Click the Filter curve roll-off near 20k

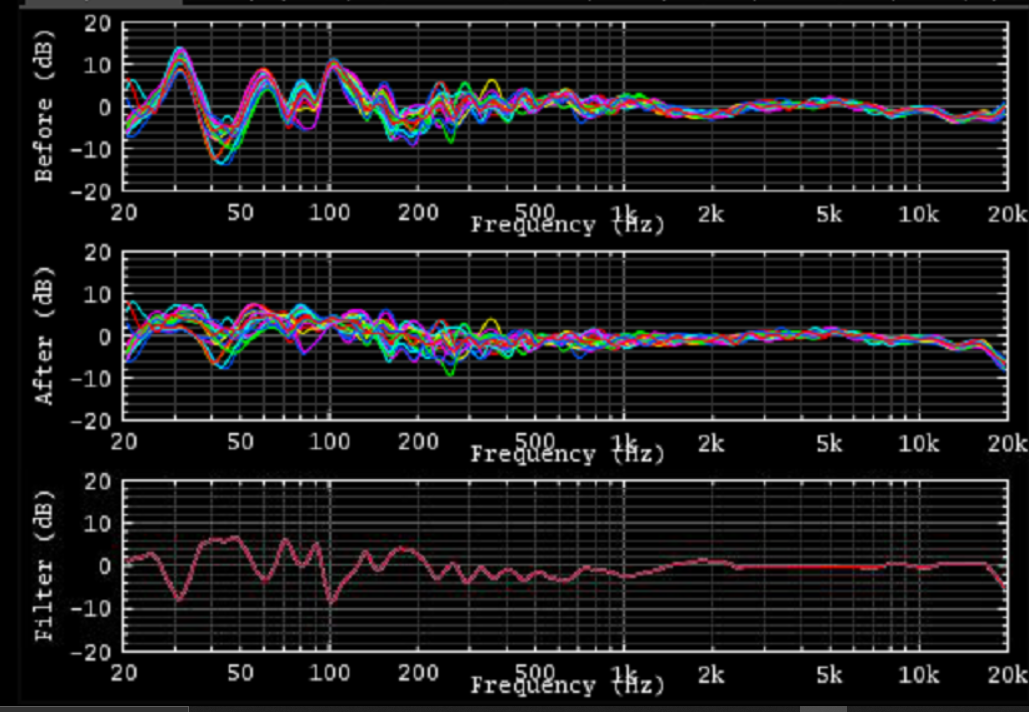pos(999,577)
